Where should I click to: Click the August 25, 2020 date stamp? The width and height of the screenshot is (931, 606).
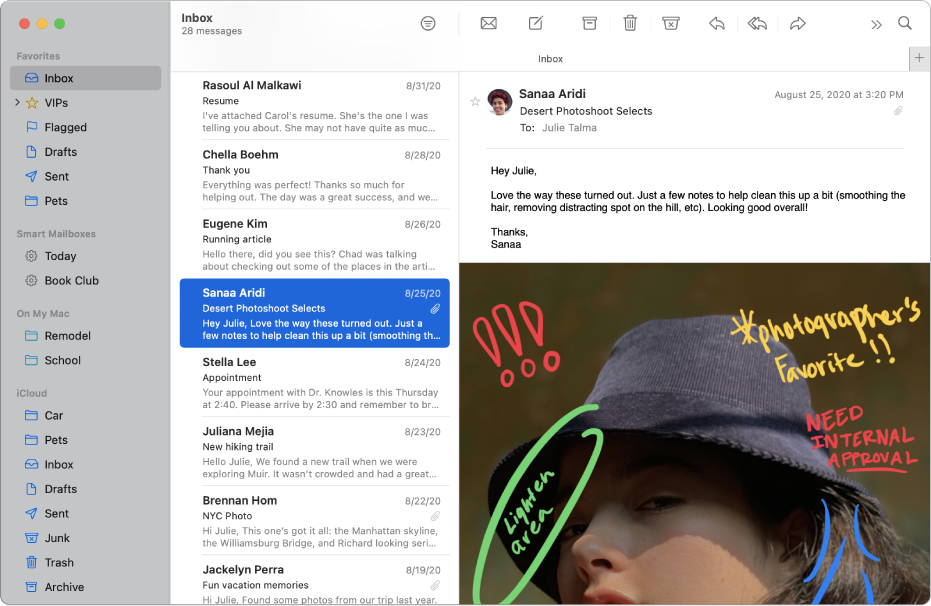click(838, 94)
